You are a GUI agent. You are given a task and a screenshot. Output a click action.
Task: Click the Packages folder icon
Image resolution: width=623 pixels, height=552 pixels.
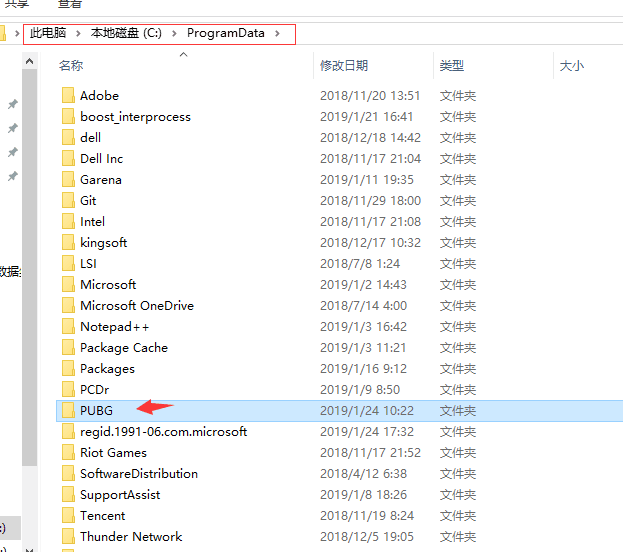68,368
